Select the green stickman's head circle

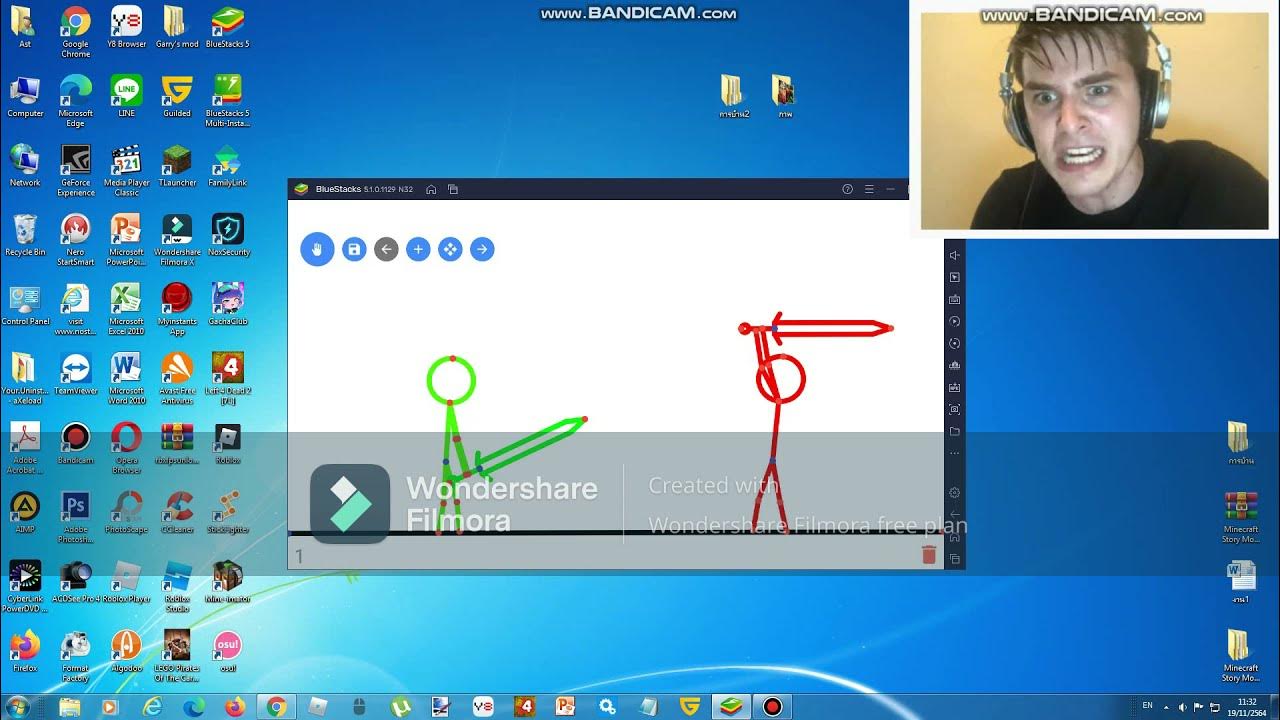(x=451, y=380)
